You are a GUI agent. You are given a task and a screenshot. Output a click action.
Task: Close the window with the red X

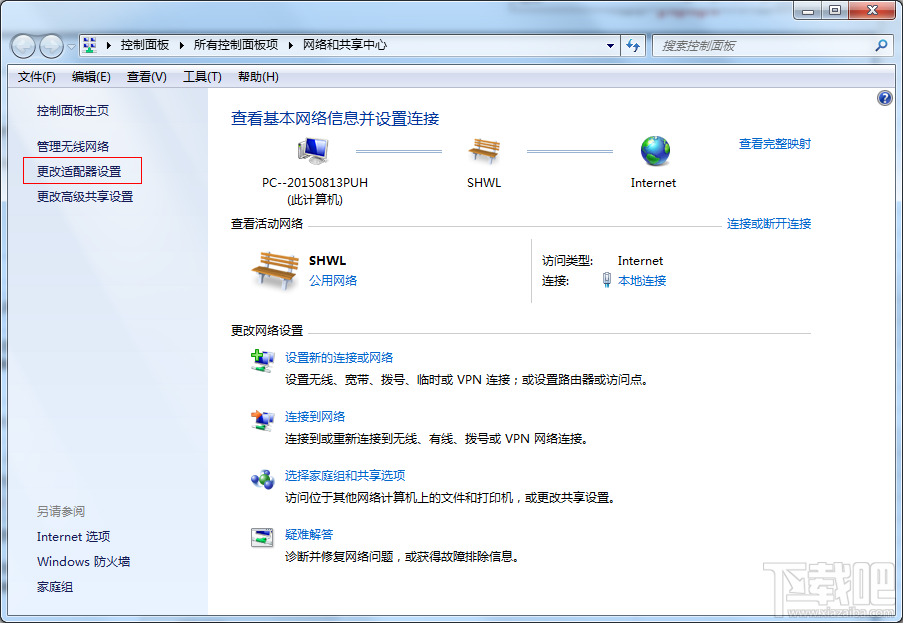(x=872, y=10)
